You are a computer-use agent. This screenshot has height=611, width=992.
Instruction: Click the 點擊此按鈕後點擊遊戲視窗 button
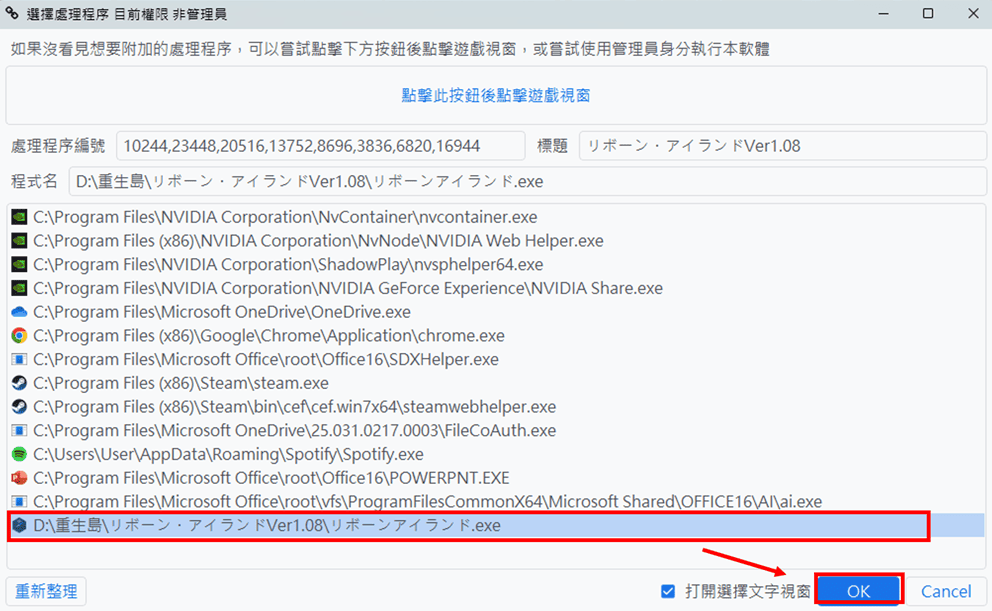(x=496, y=96)
